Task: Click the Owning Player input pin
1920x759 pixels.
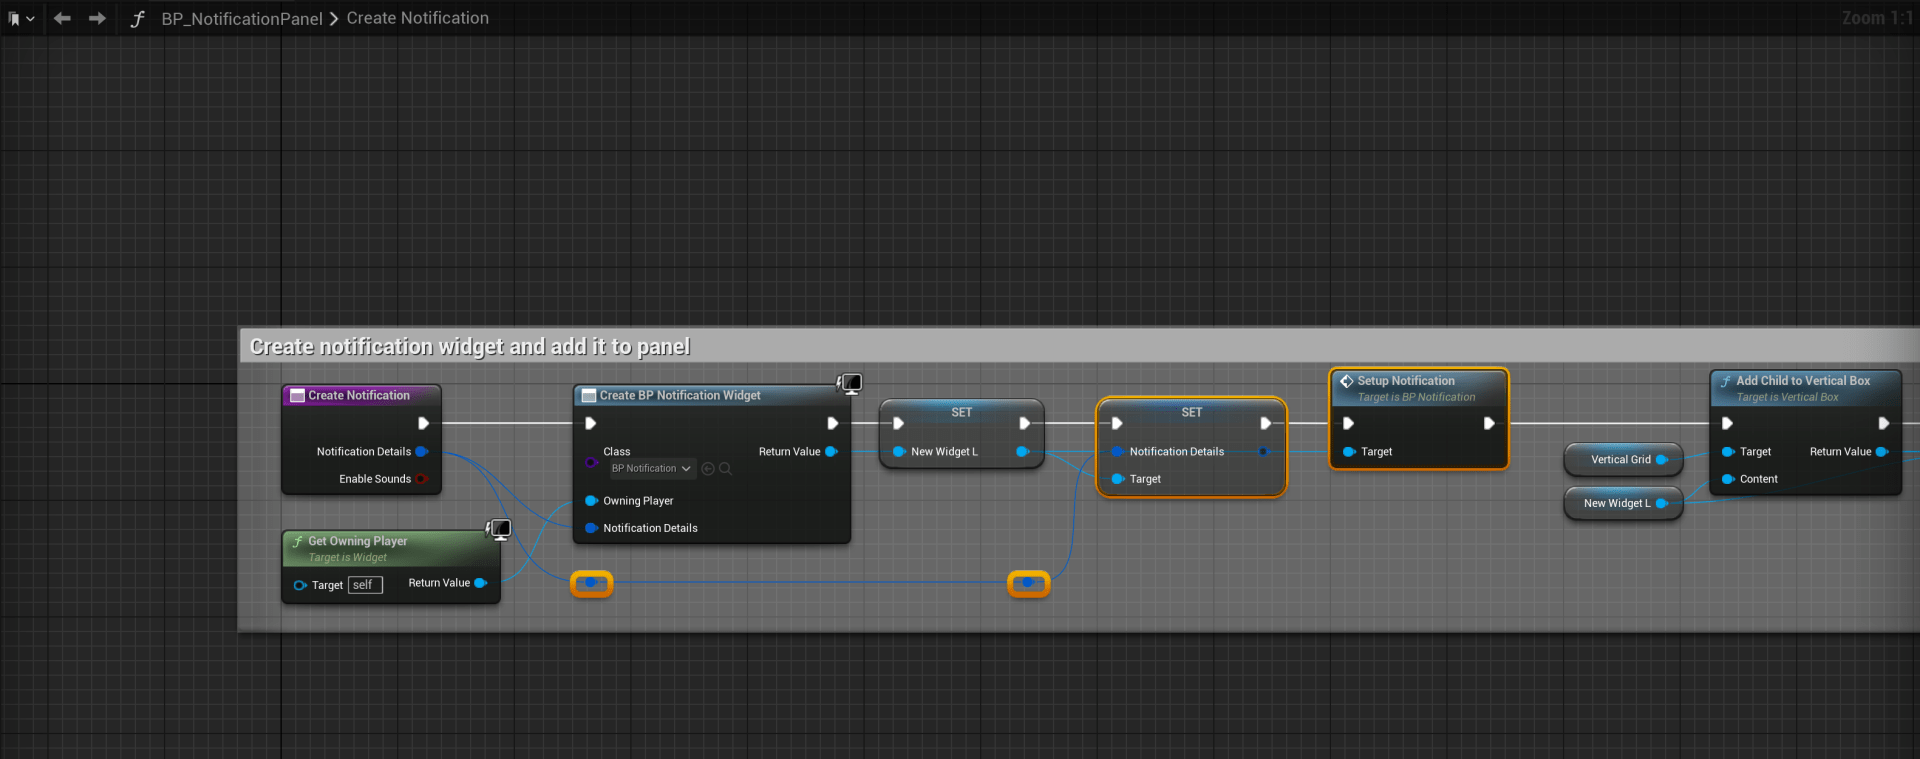Action: coord(591,501)
